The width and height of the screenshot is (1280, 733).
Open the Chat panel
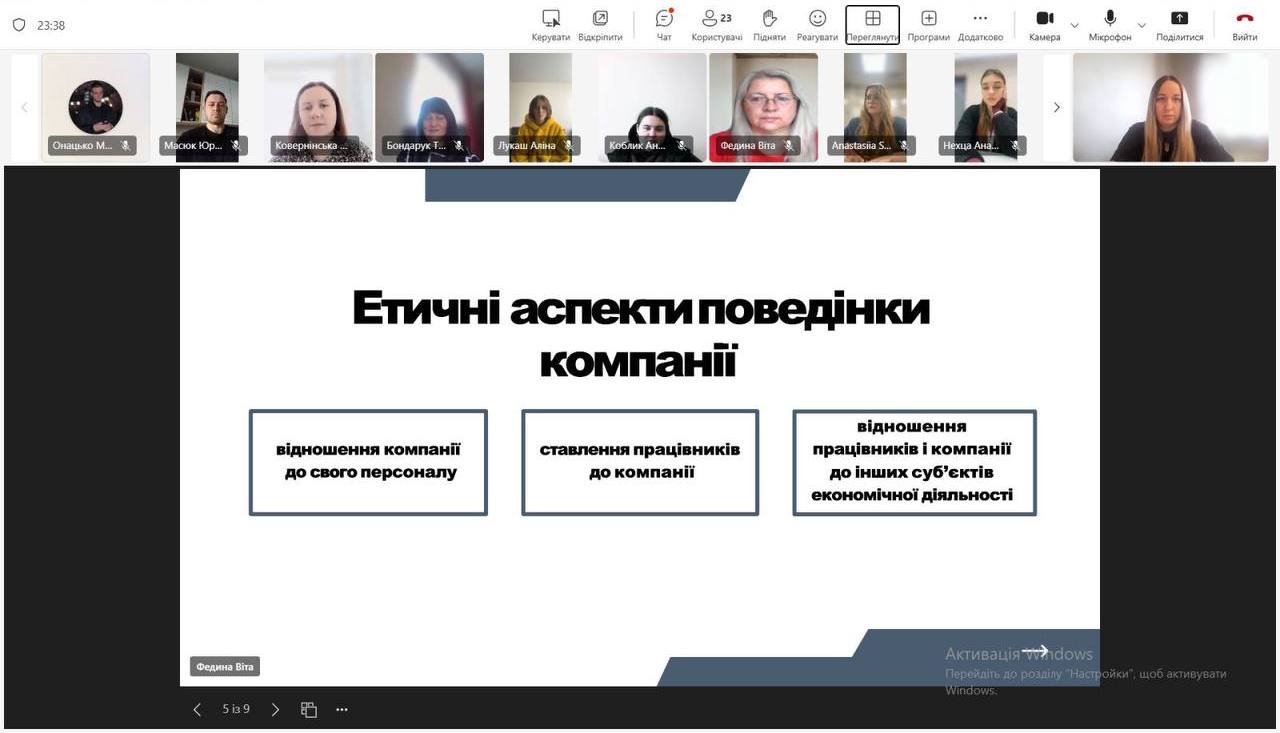pyautogui.click(x=664, y=24)
